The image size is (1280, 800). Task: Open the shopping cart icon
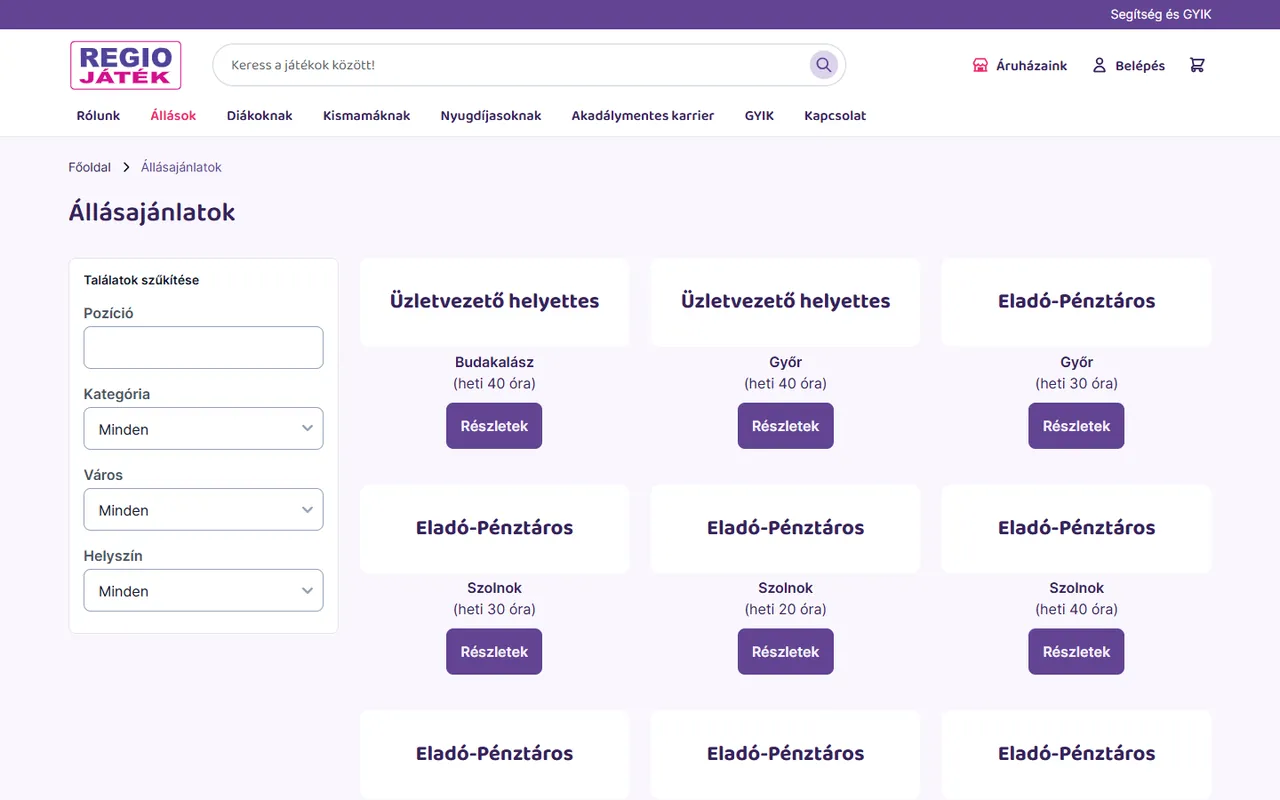tap(1197, 65)
